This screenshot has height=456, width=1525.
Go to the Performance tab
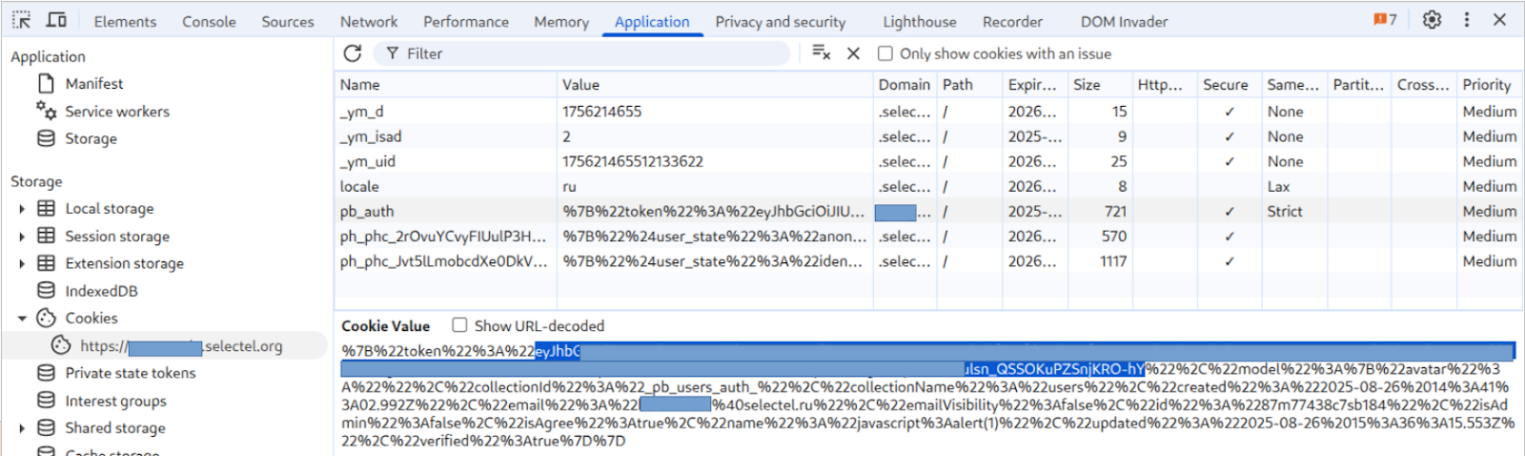coord(466,21)
